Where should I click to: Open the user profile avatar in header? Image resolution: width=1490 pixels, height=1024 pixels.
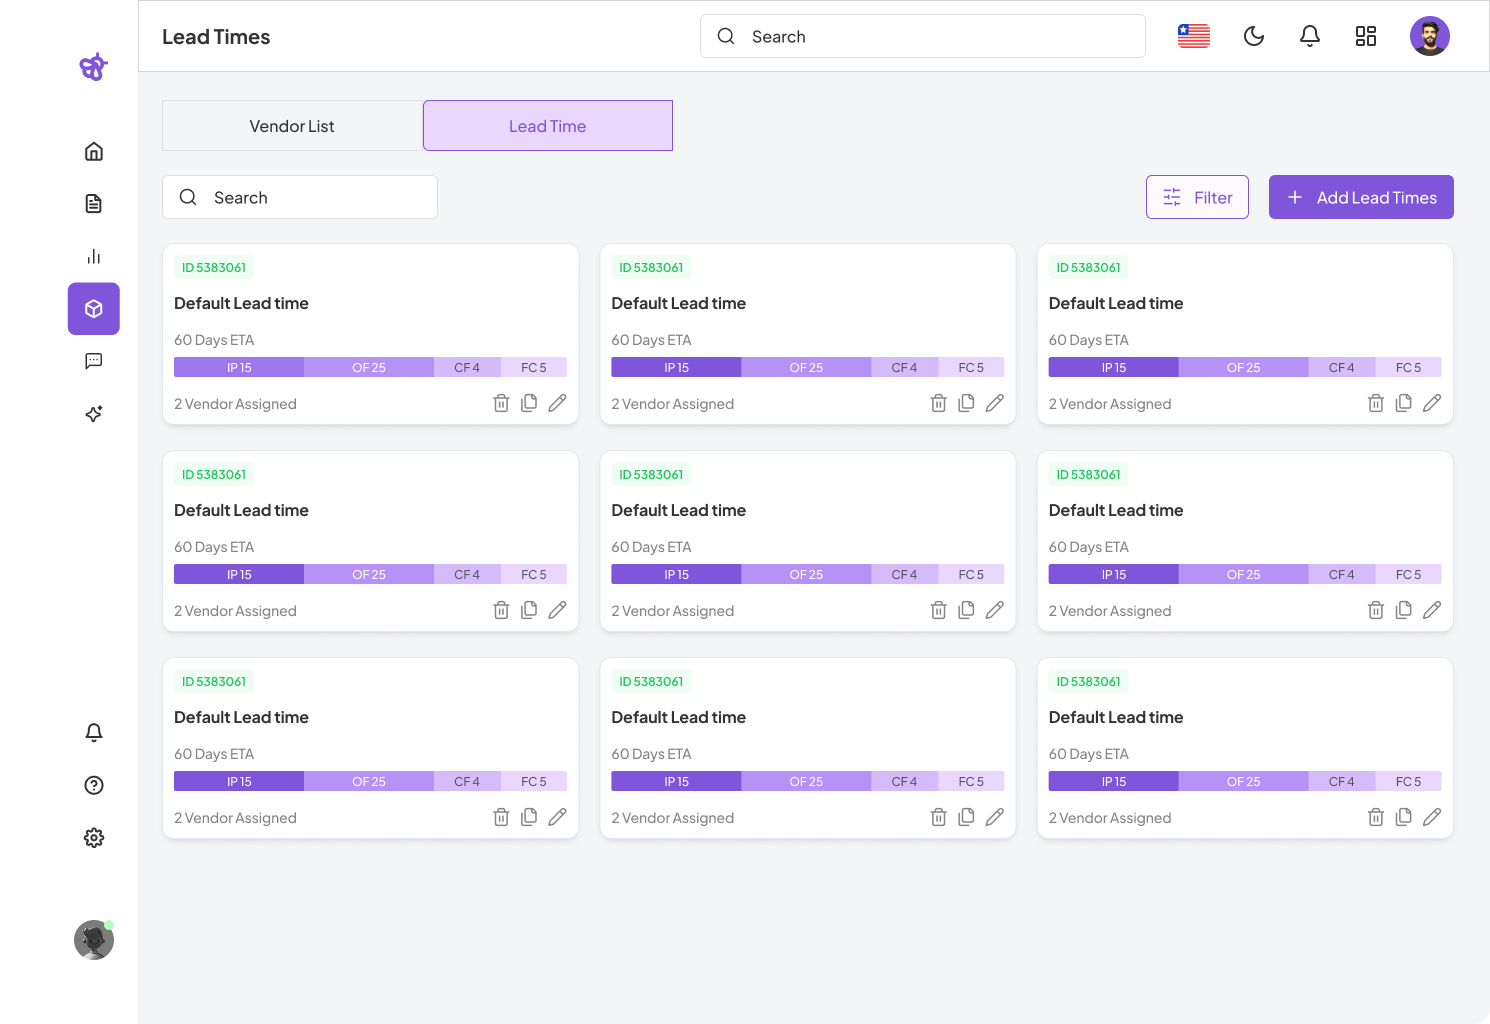point(1429,37)
